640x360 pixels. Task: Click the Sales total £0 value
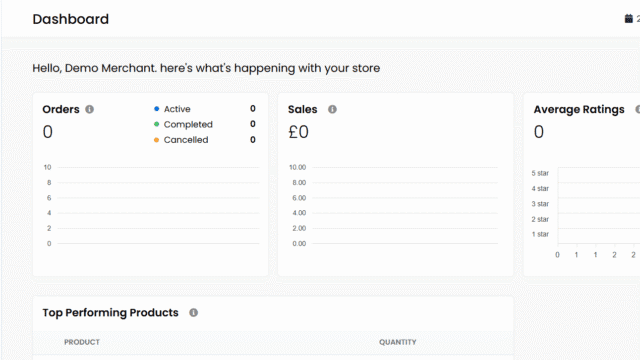[x=298, y=132]
